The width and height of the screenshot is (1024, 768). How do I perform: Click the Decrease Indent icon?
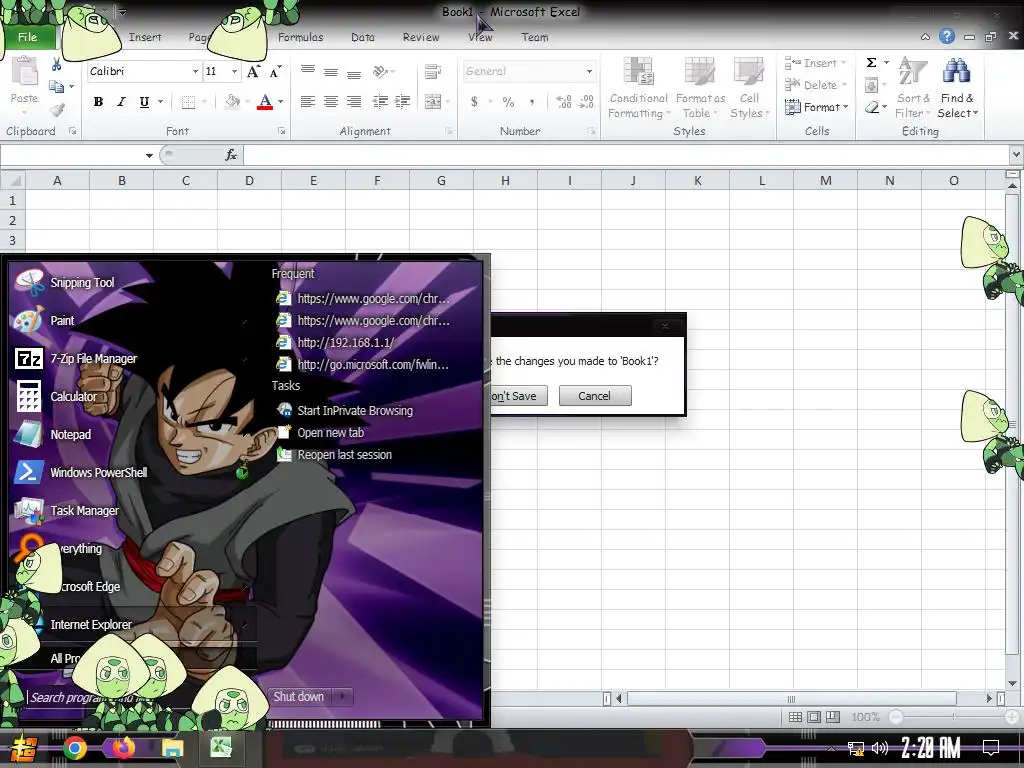point(380,101)
